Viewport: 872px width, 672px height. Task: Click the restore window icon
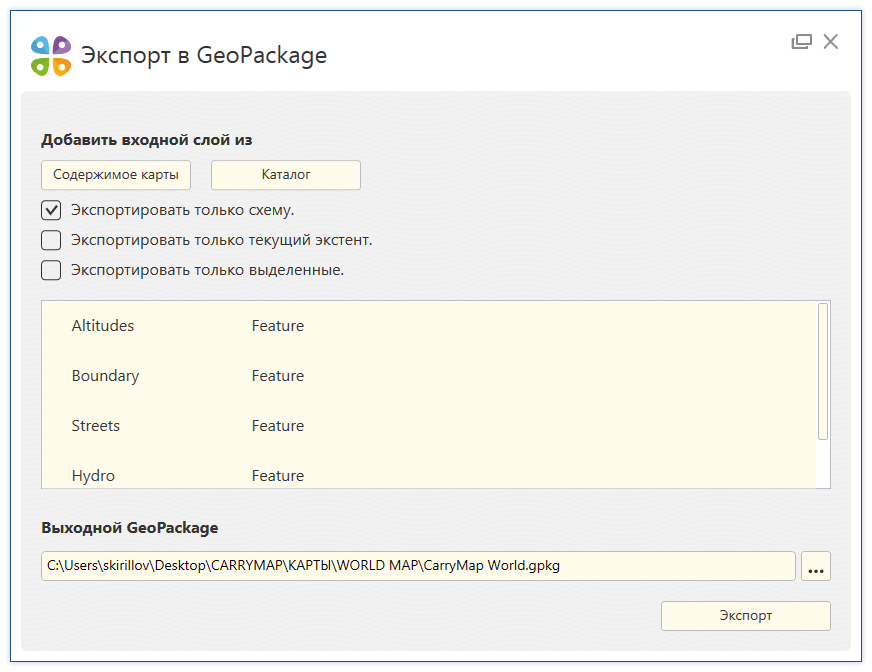(x=801, y=42)
